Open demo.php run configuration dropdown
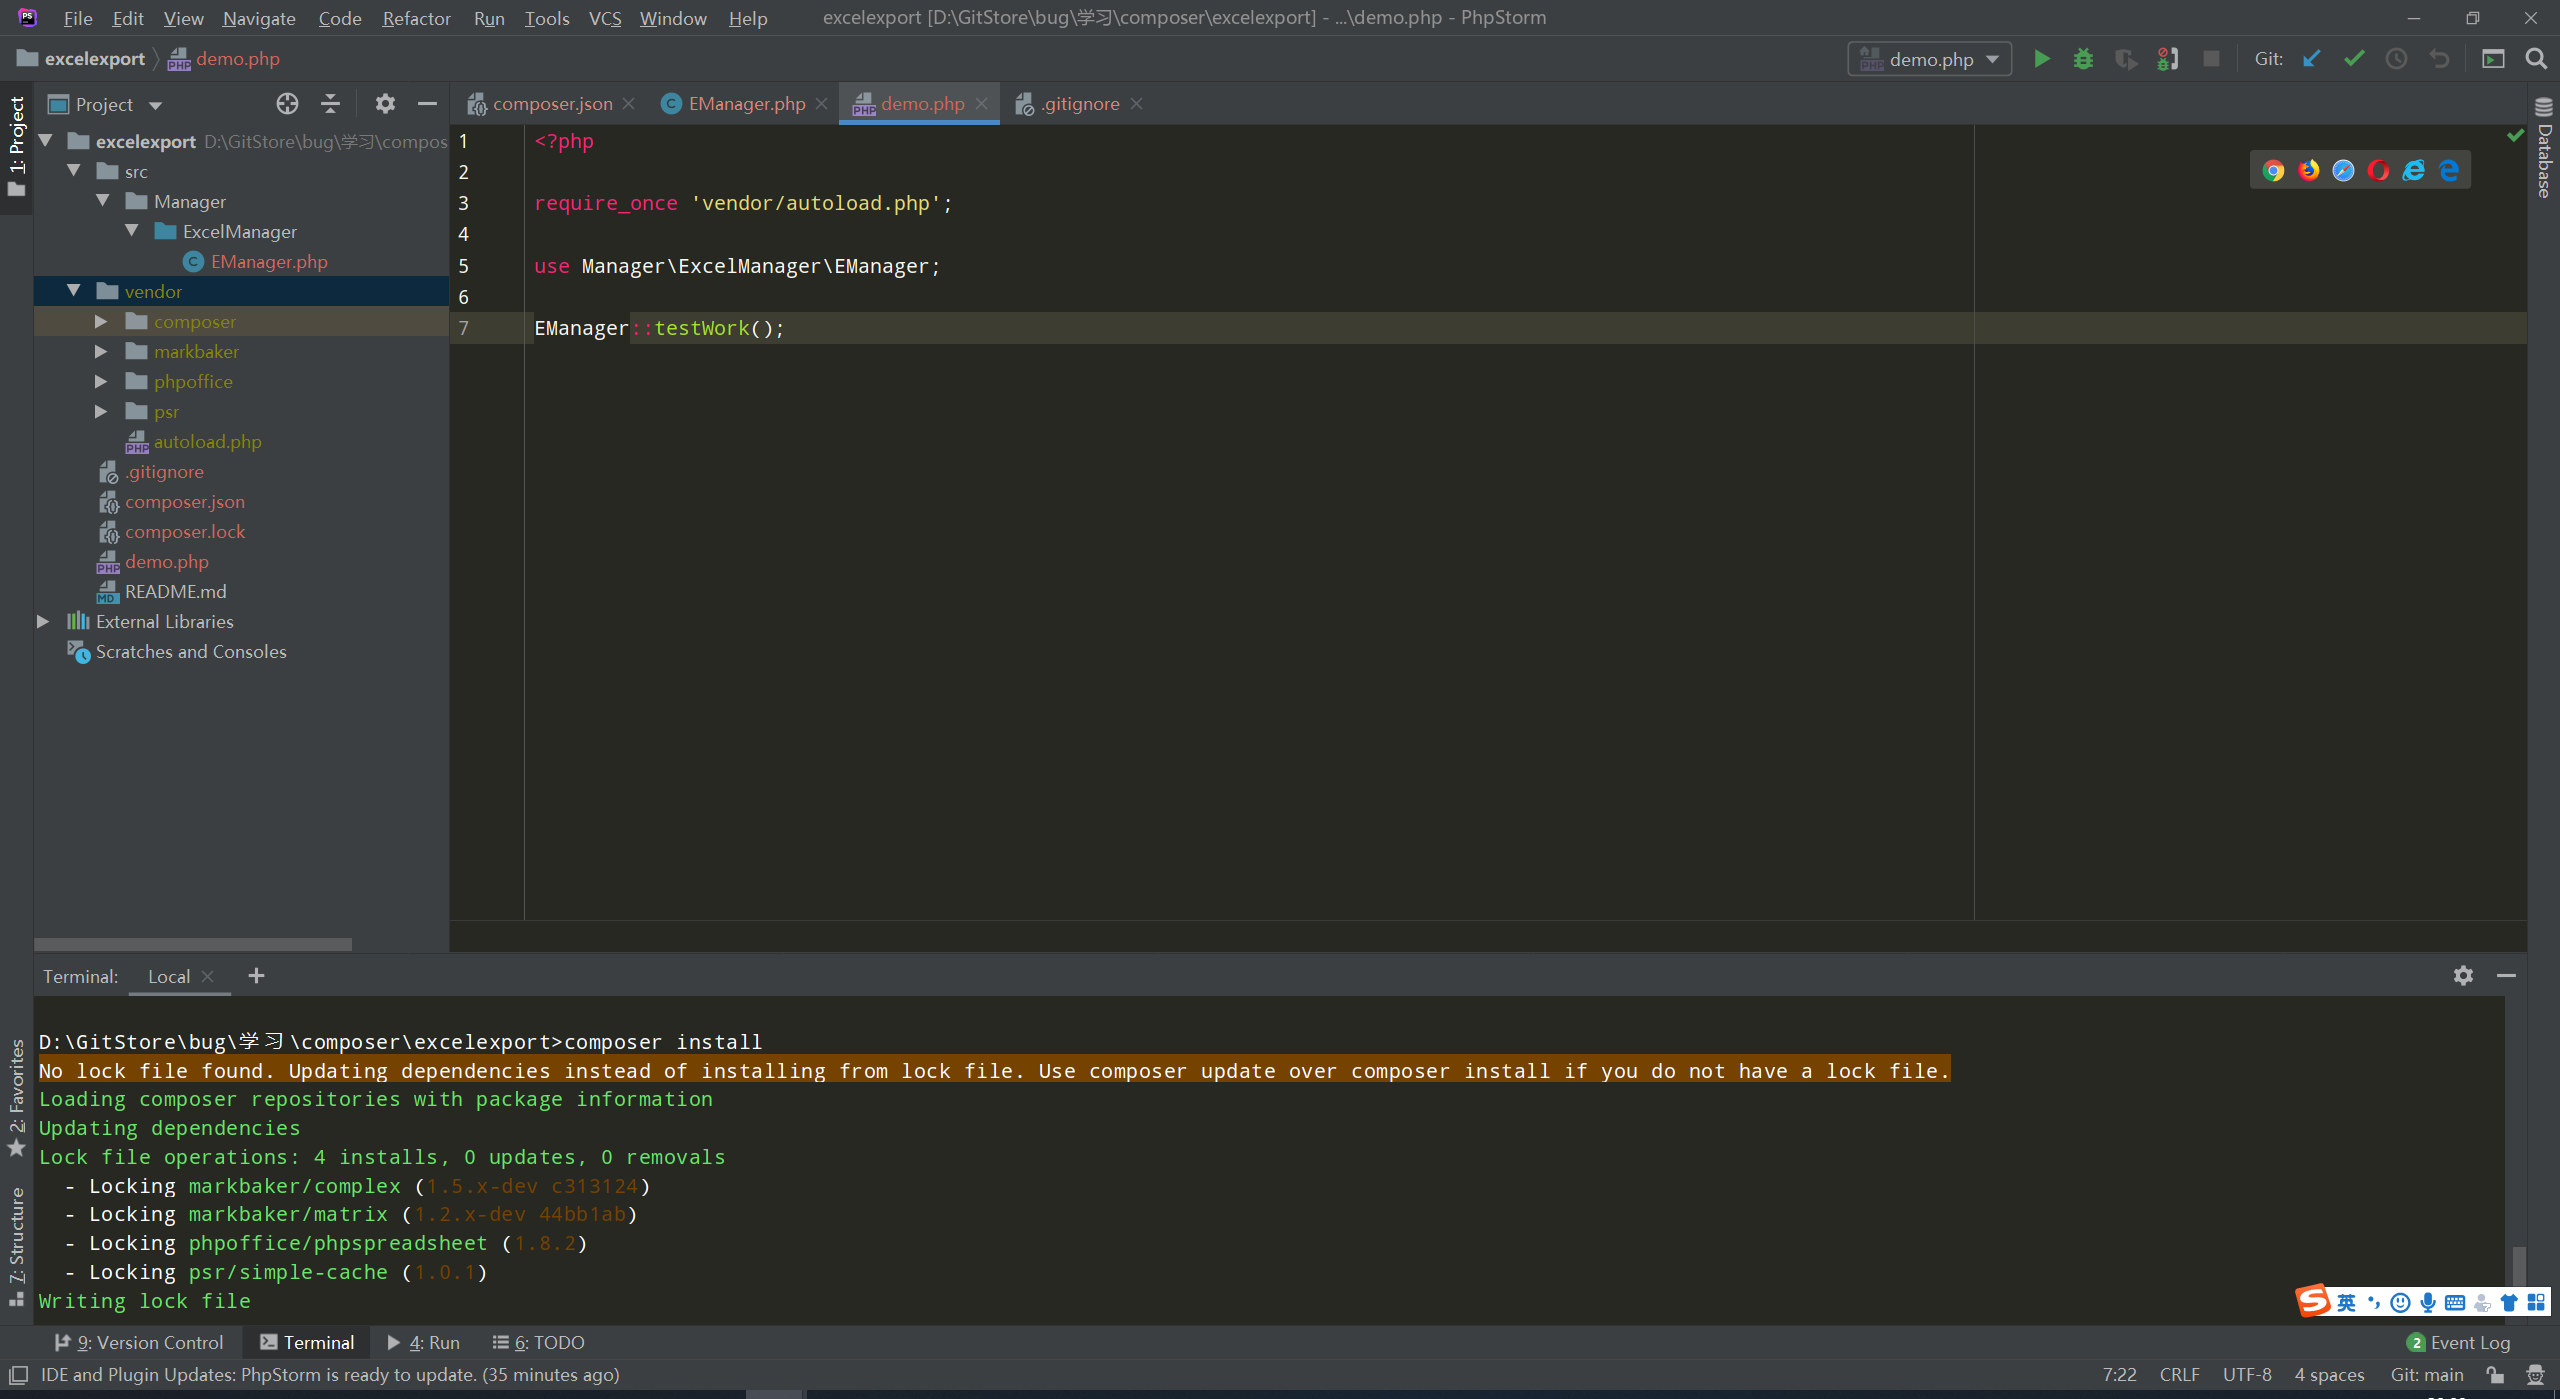The height and width of the screenshot is (1399, 2560). pos(1929,59)
